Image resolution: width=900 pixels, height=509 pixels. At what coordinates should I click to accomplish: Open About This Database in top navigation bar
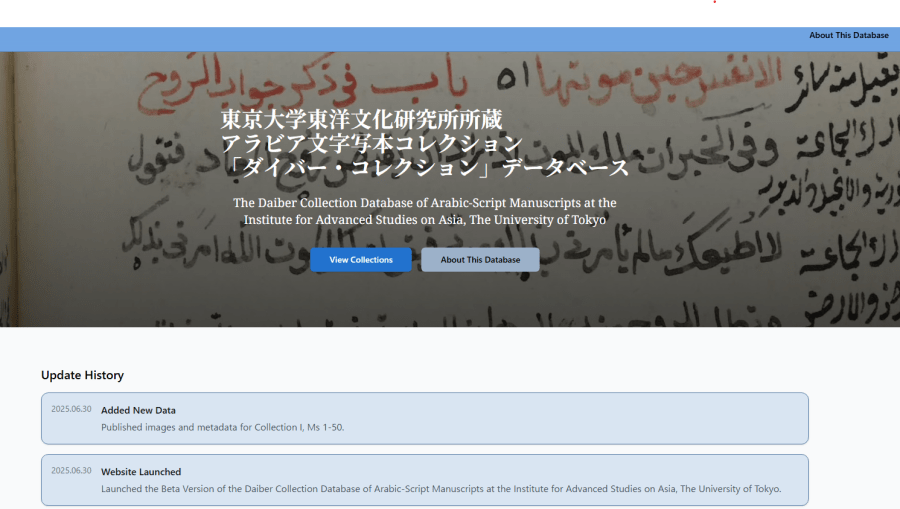[x=848, y=35]
